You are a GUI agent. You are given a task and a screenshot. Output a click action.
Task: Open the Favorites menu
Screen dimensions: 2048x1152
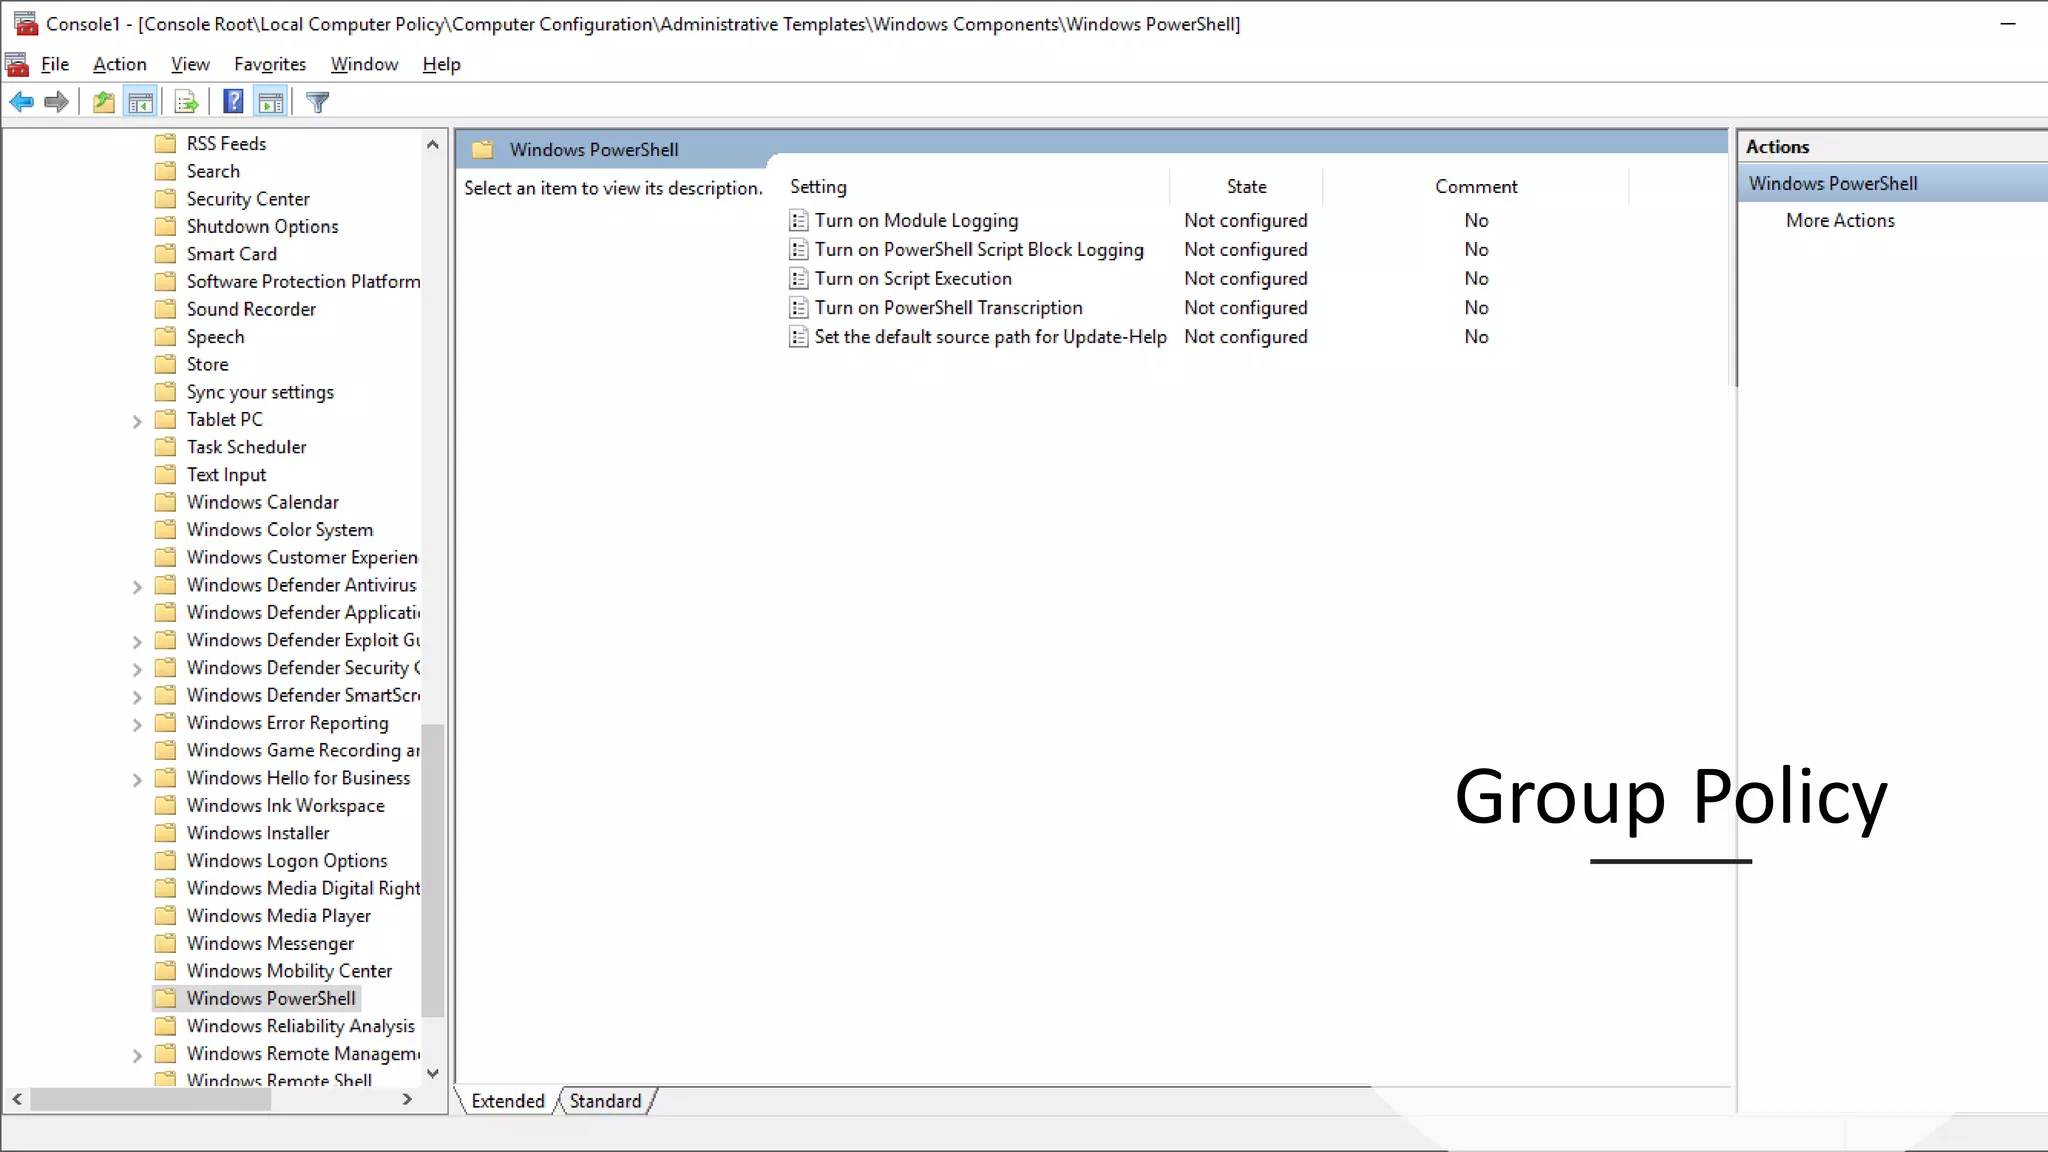pos(270,64)
